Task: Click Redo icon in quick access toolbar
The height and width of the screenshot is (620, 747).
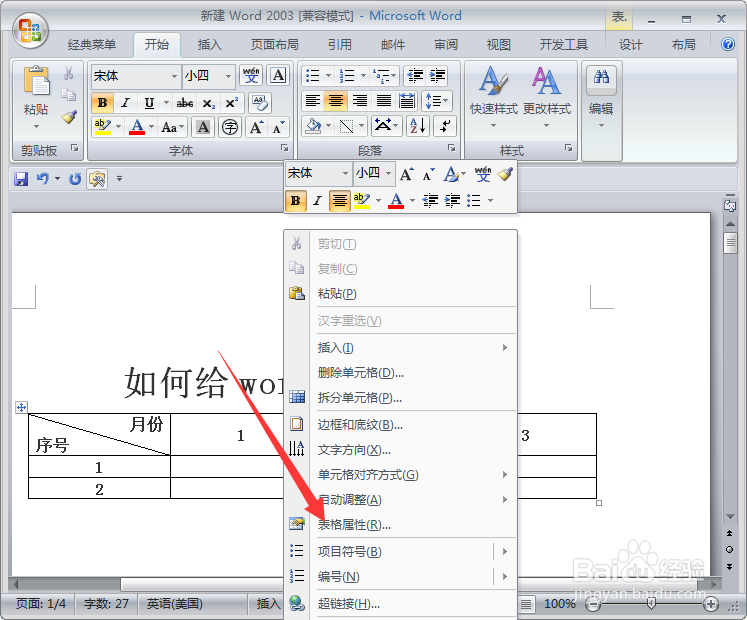Action: click(75, 179)
